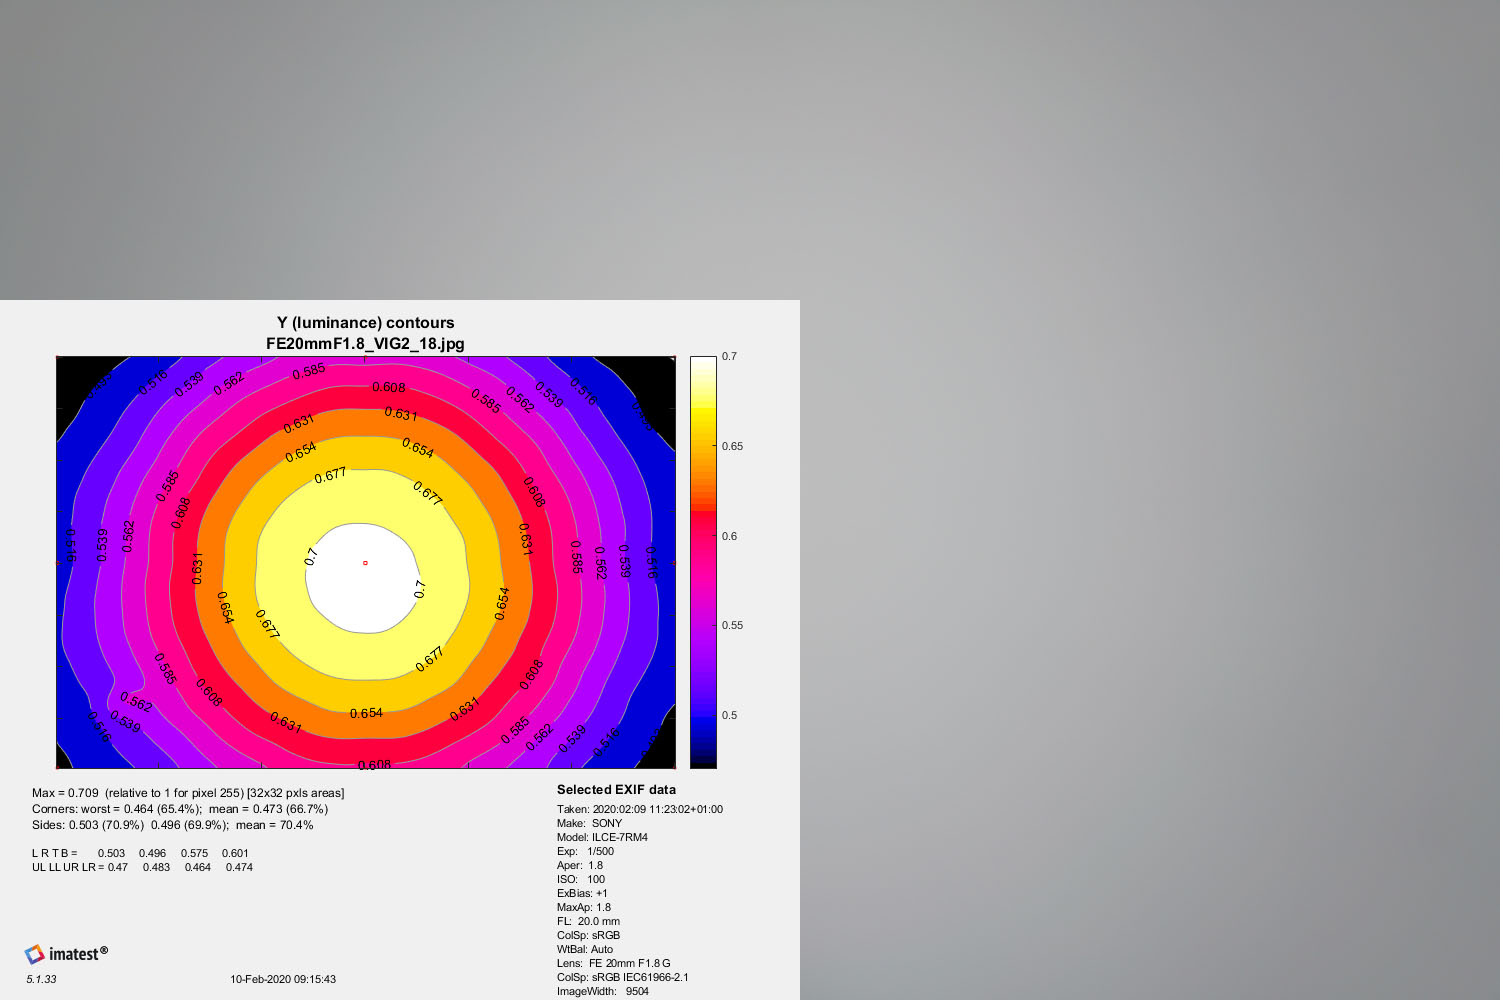This screenshot has width=1500, height=1000.
Task: Click the timestamp 10-Feb-2020 09:15:43
Action: coord(283,979)
